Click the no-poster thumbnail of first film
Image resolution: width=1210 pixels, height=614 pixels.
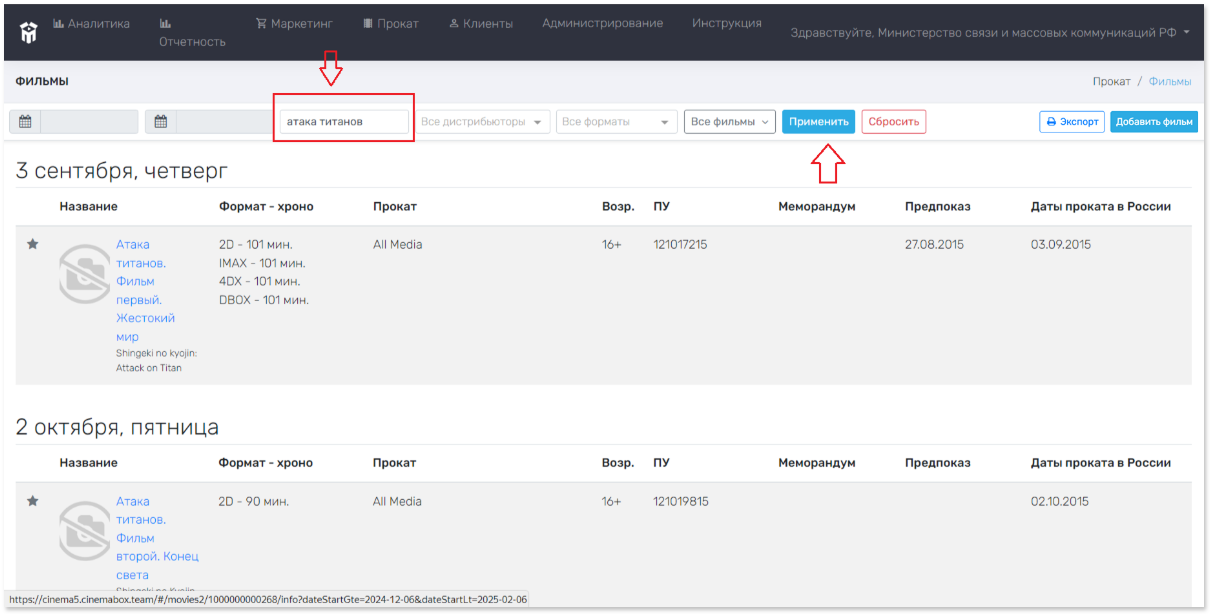pos(84,273)
